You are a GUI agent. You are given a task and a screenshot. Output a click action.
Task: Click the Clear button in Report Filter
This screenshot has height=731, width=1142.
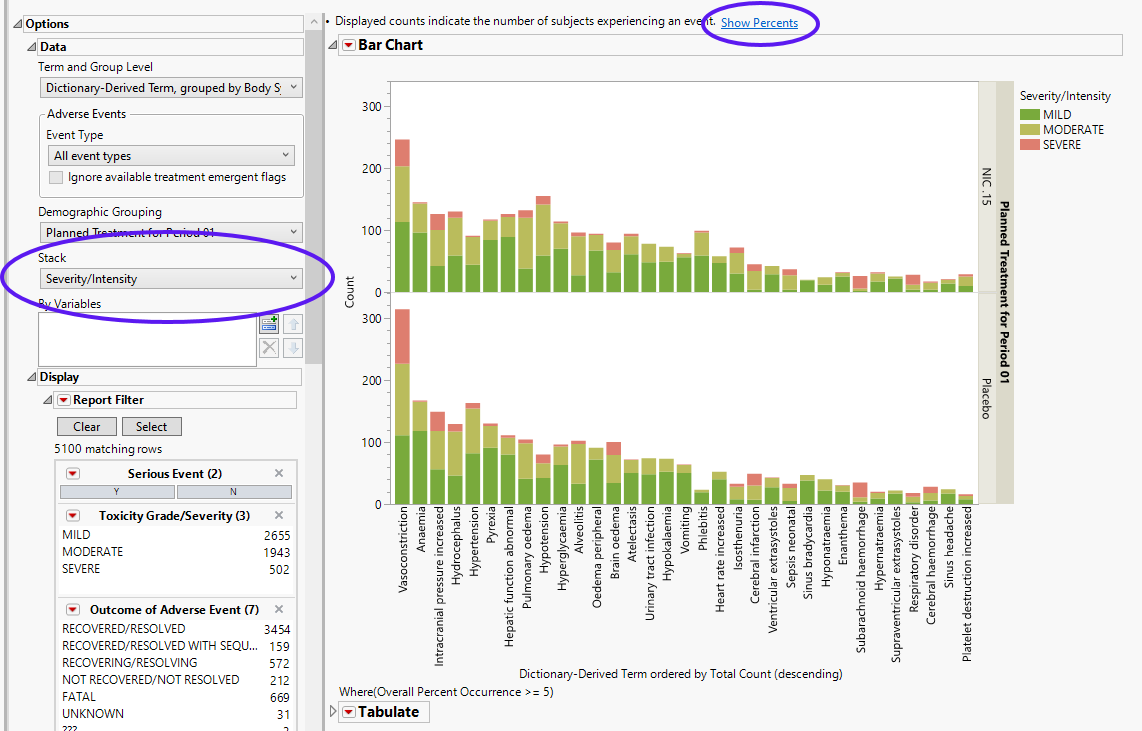(x=87, y=426)
